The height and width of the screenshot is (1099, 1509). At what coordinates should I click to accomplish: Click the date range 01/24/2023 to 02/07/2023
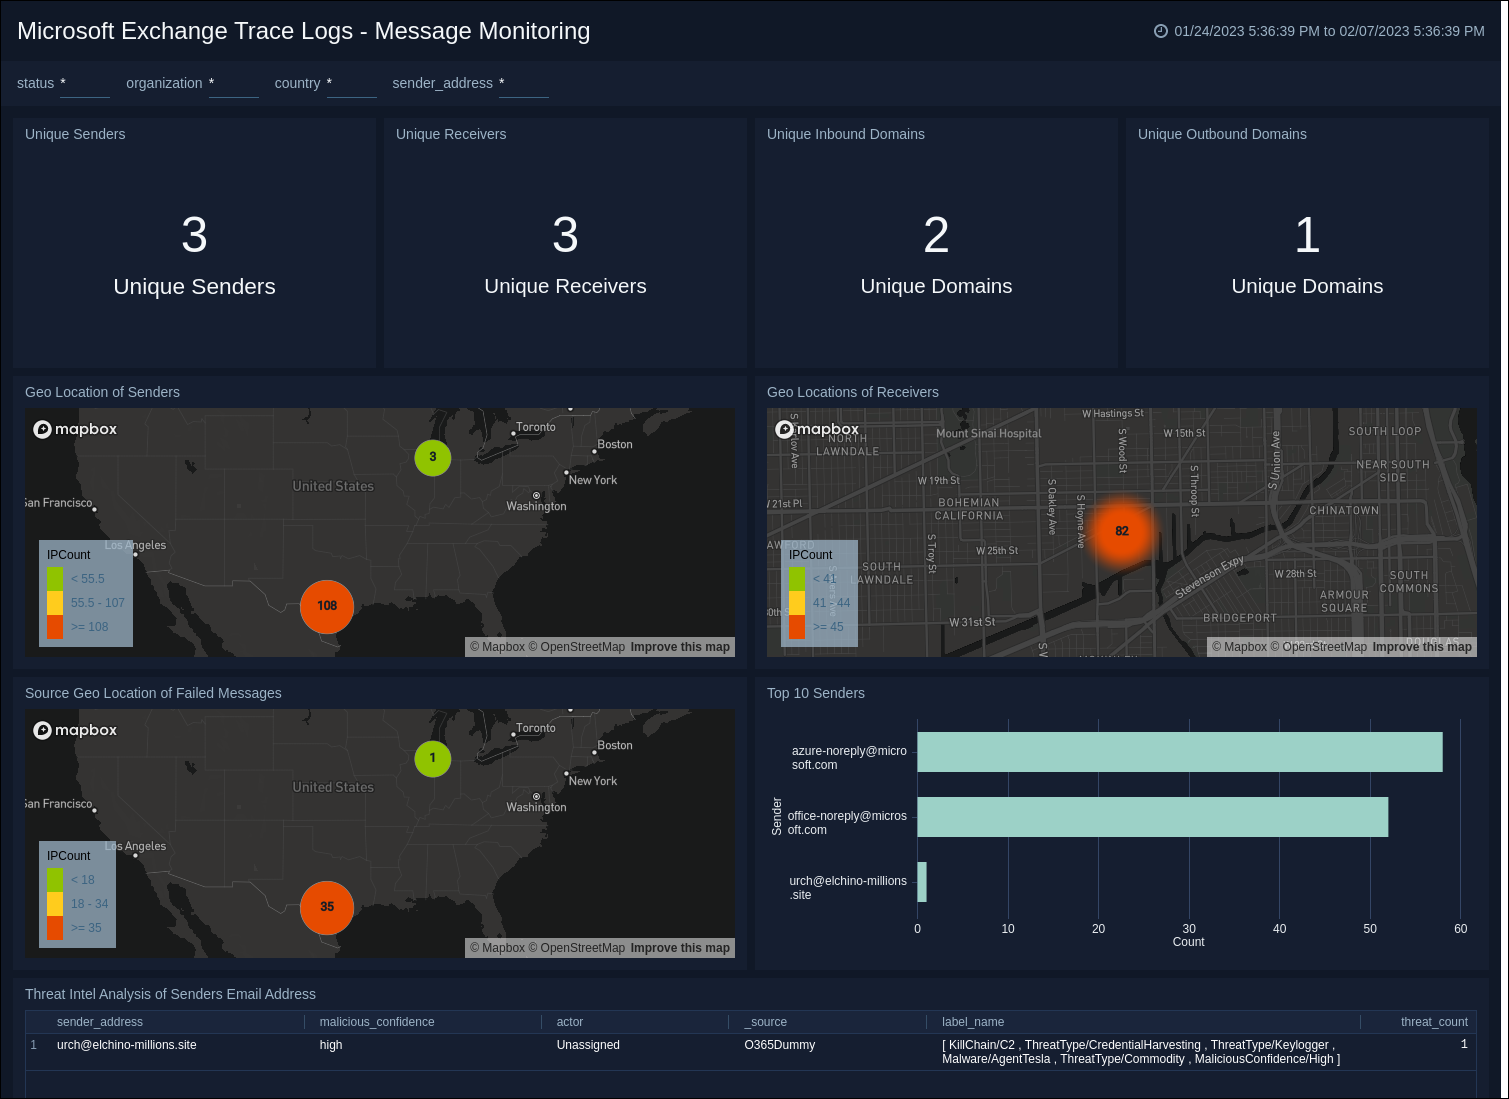point(1330,31)
